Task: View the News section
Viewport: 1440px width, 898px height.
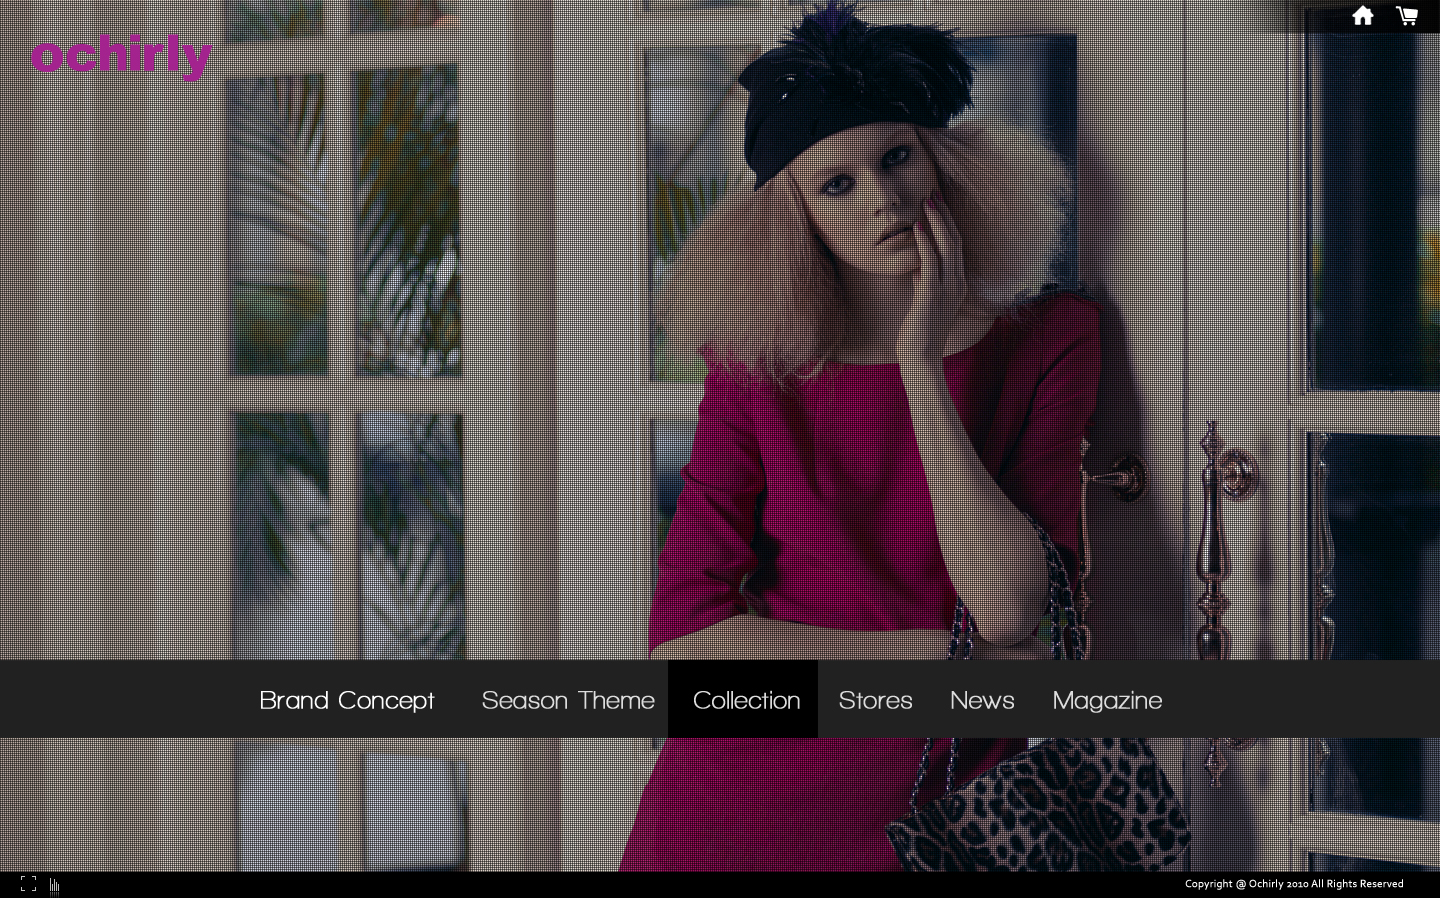Action: point(982,700)
